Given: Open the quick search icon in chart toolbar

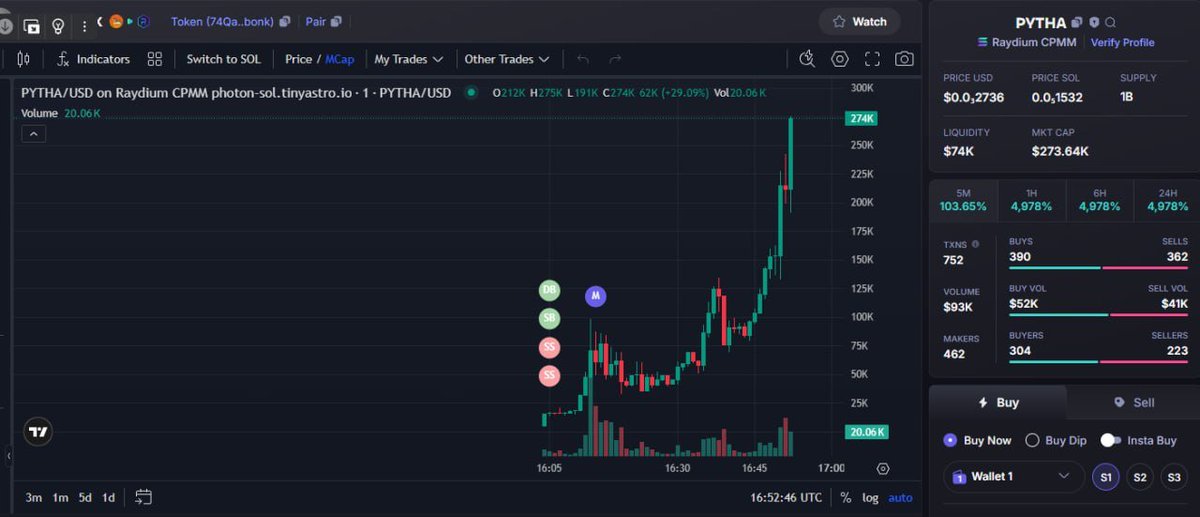Looking at the screenshot, I should pyautogui.click(x=807, y=59).
